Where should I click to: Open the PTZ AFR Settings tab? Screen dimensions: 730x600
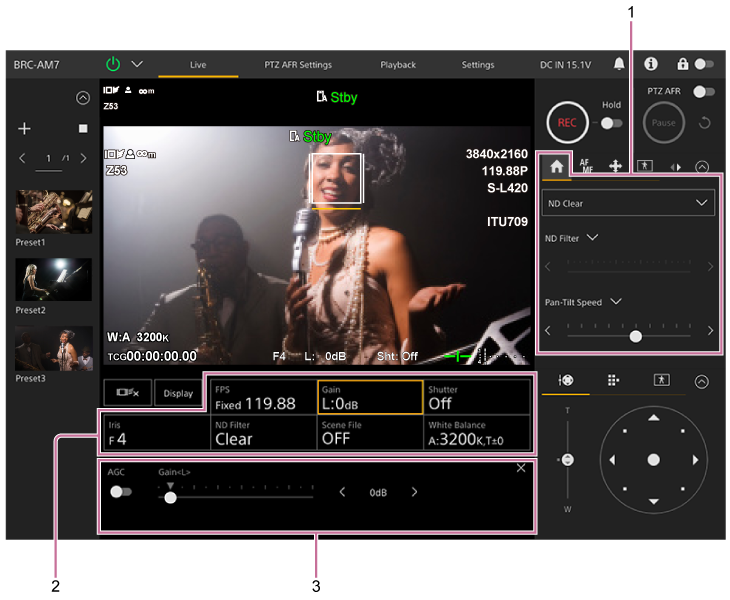[x=298, y=65]
